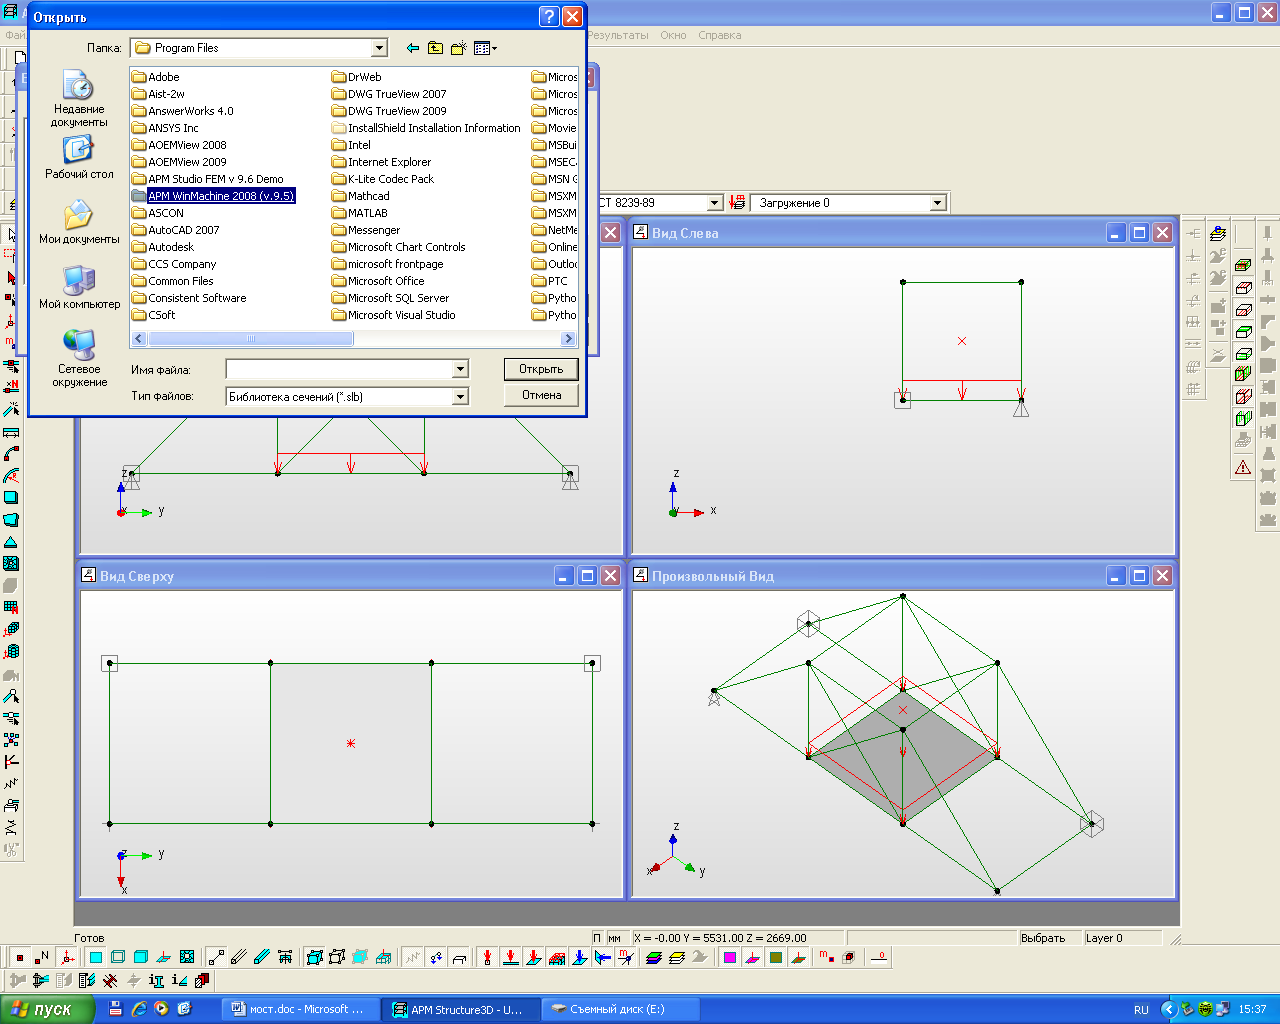Select the Consistent Software folder
This screenshot has width=1280, height=1024.
[189, 298]
